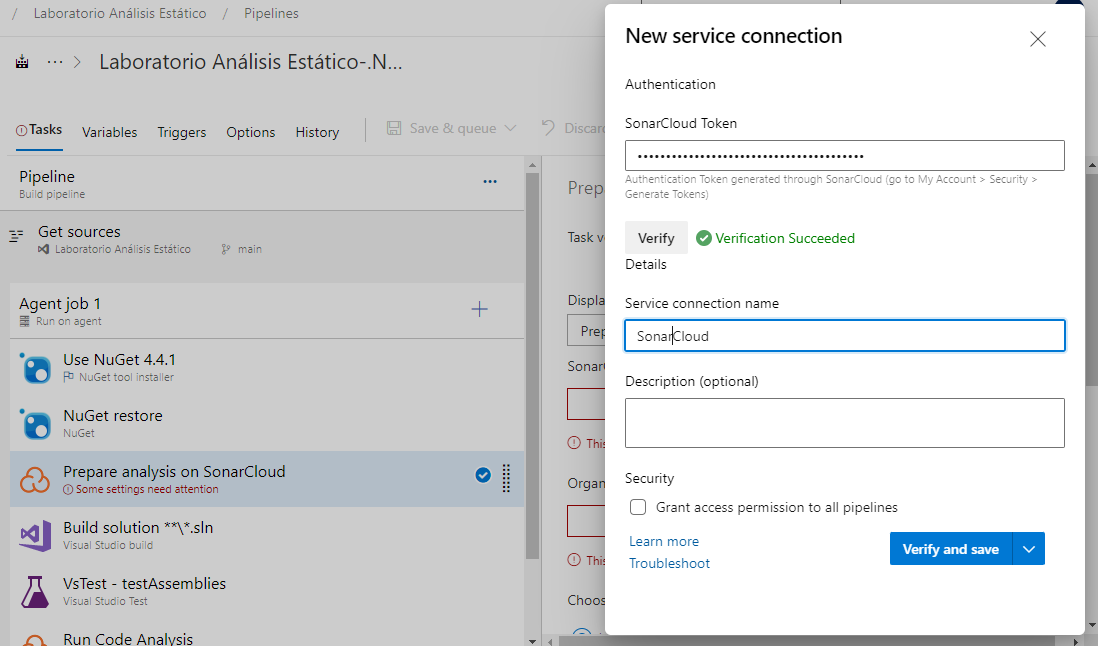The height and width of the screenshot is (646, 1098).
Task: Click the Description optional text box
Action: click(x=844, y=422)
